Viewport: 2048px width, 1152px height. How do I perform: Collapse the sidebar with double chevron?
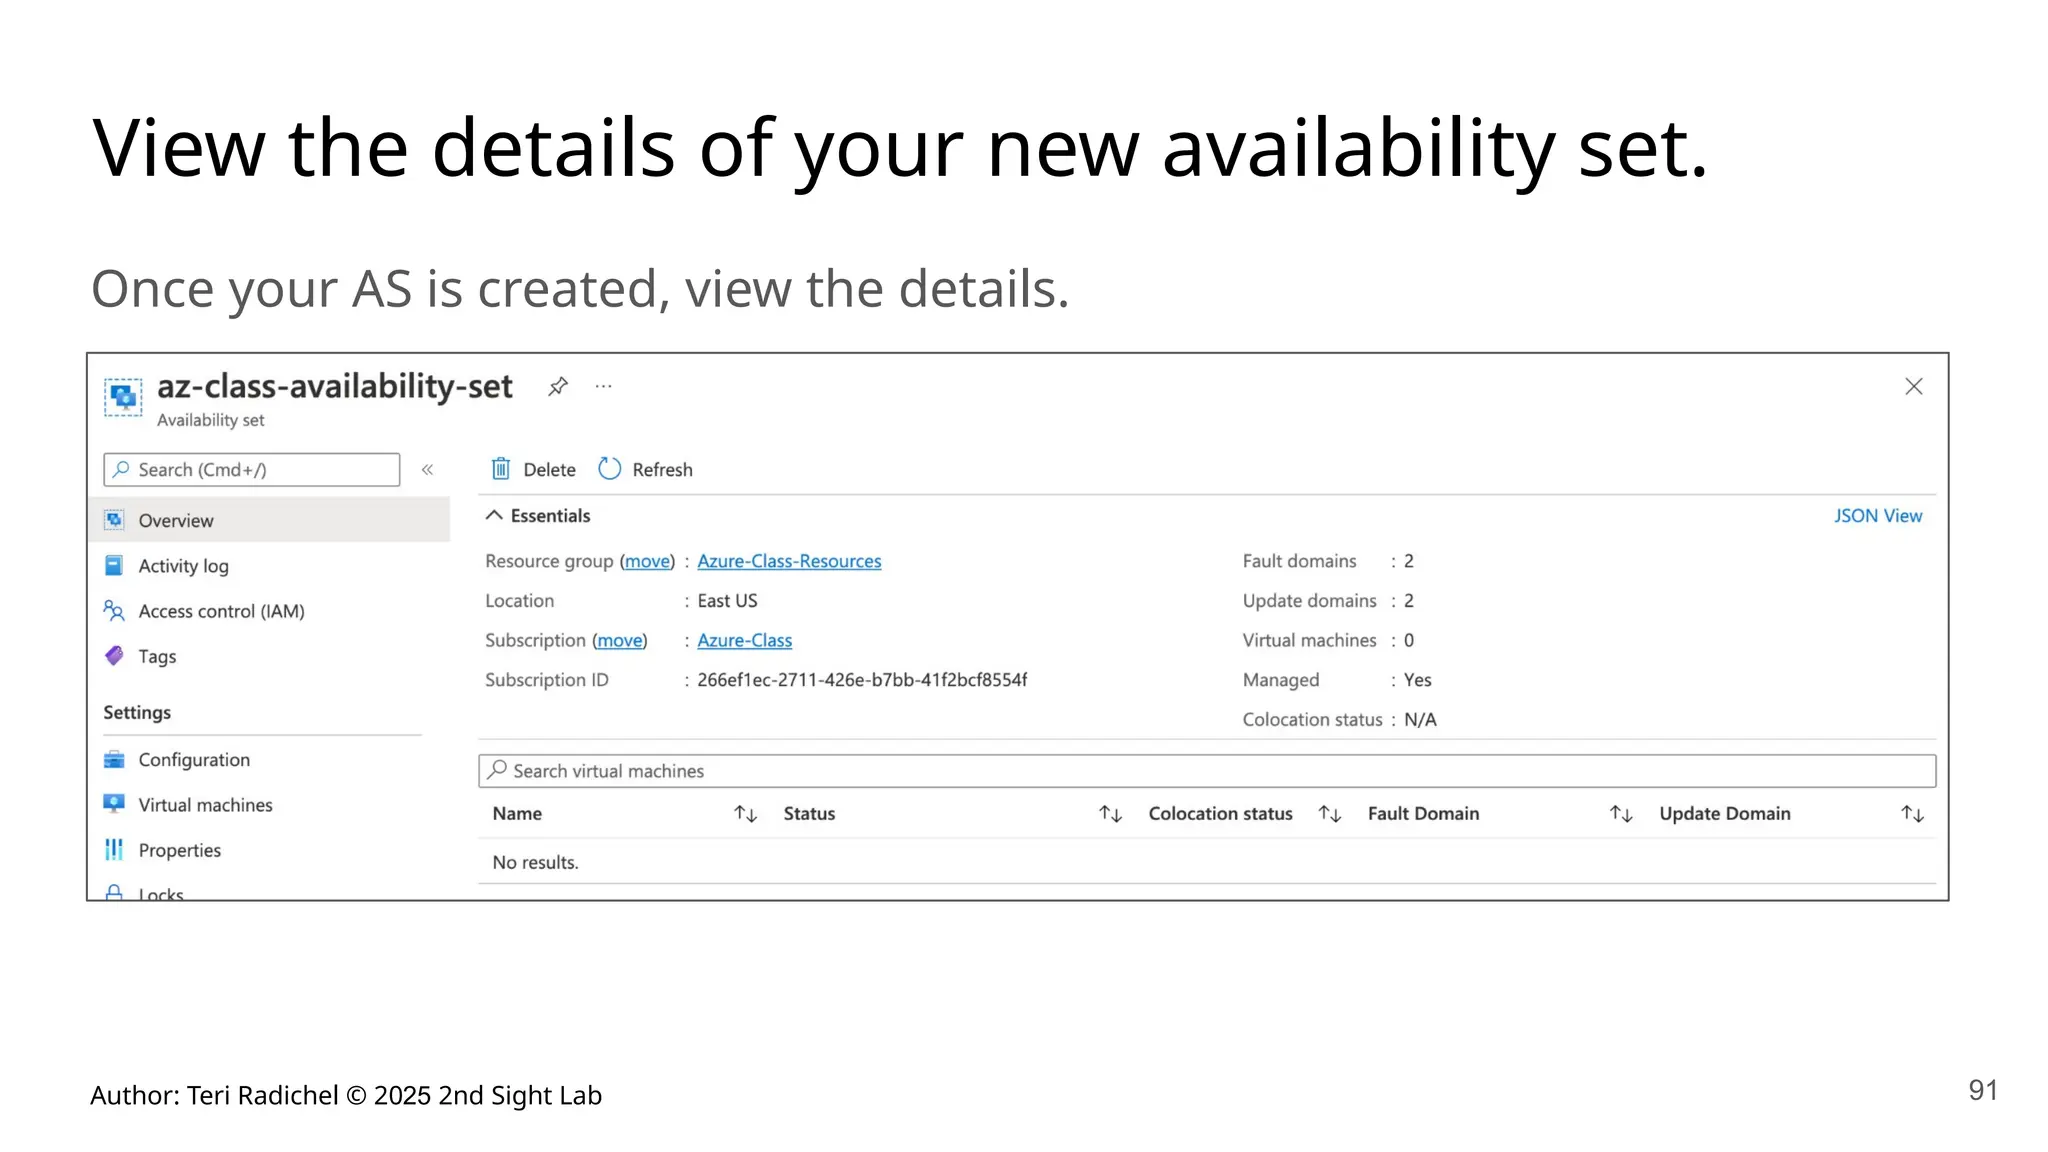[427, 470]
